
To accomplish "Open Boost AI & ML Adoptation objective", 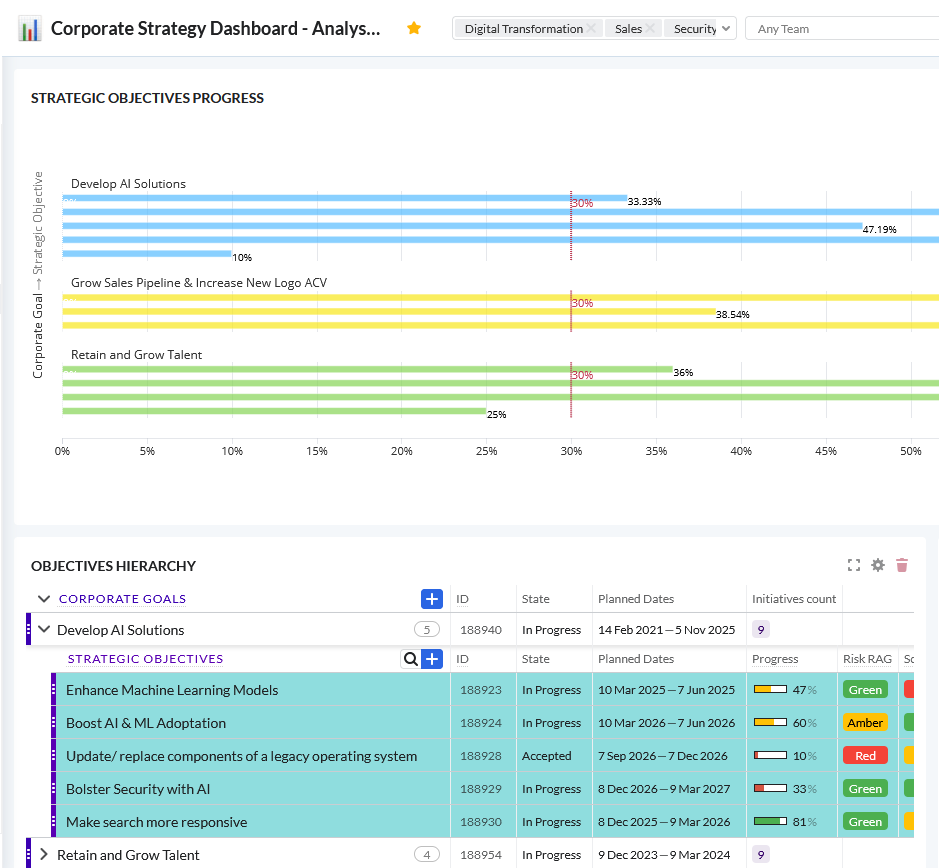I will (146, 723).
